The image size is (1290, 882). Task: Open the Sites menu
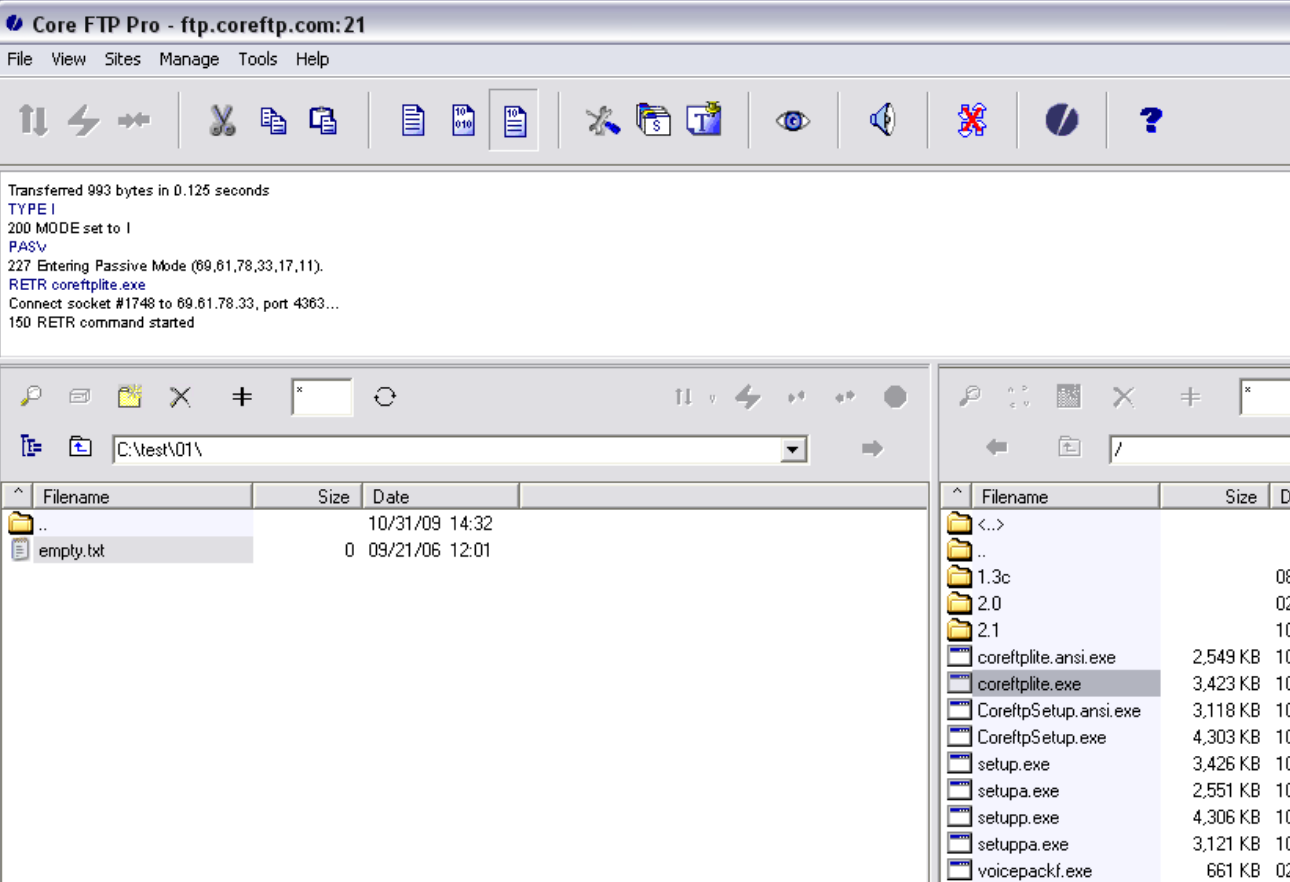(x=122, y=59)
